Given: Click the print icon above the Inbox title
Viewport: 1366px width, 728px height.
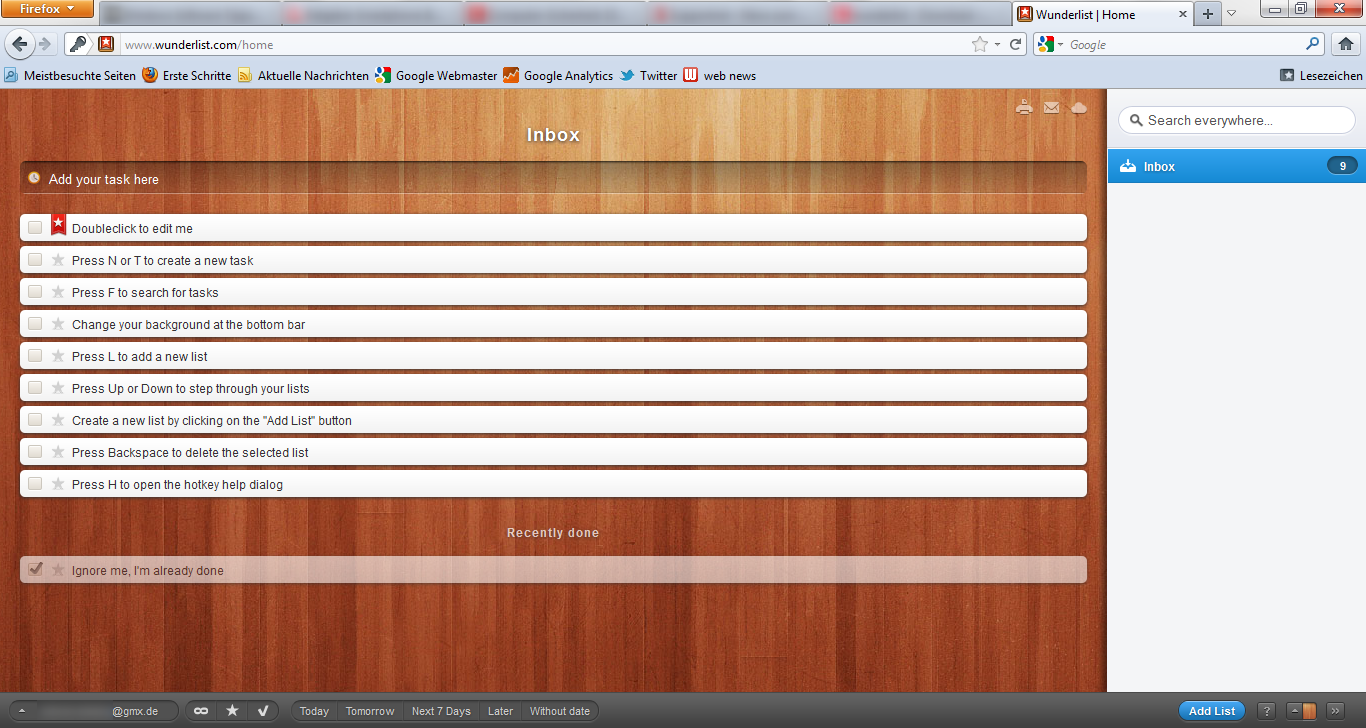Looking at the screenshot, I should (x=1024, y=107).
